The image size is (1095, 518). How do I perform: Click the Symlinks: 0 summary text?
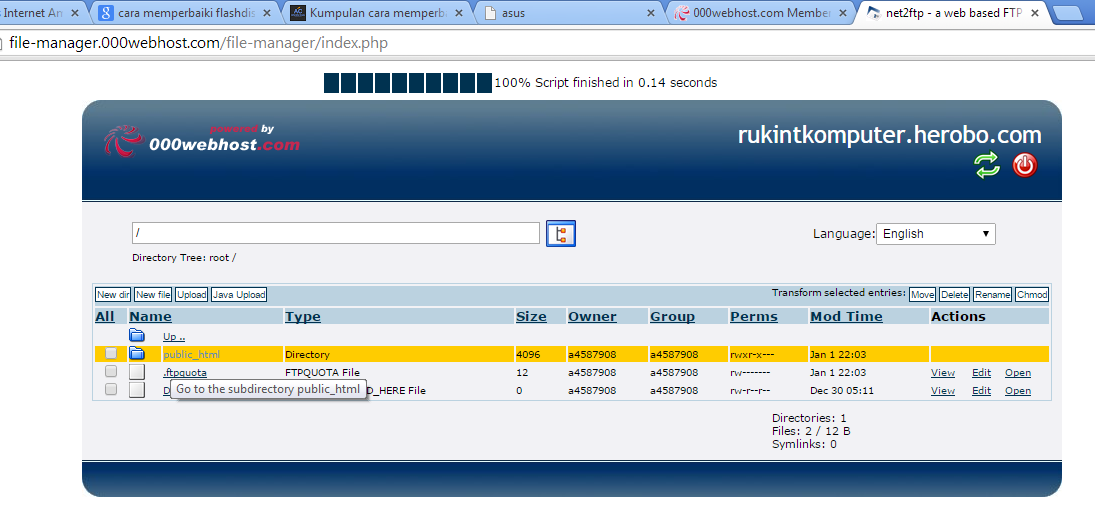(804, 443)
